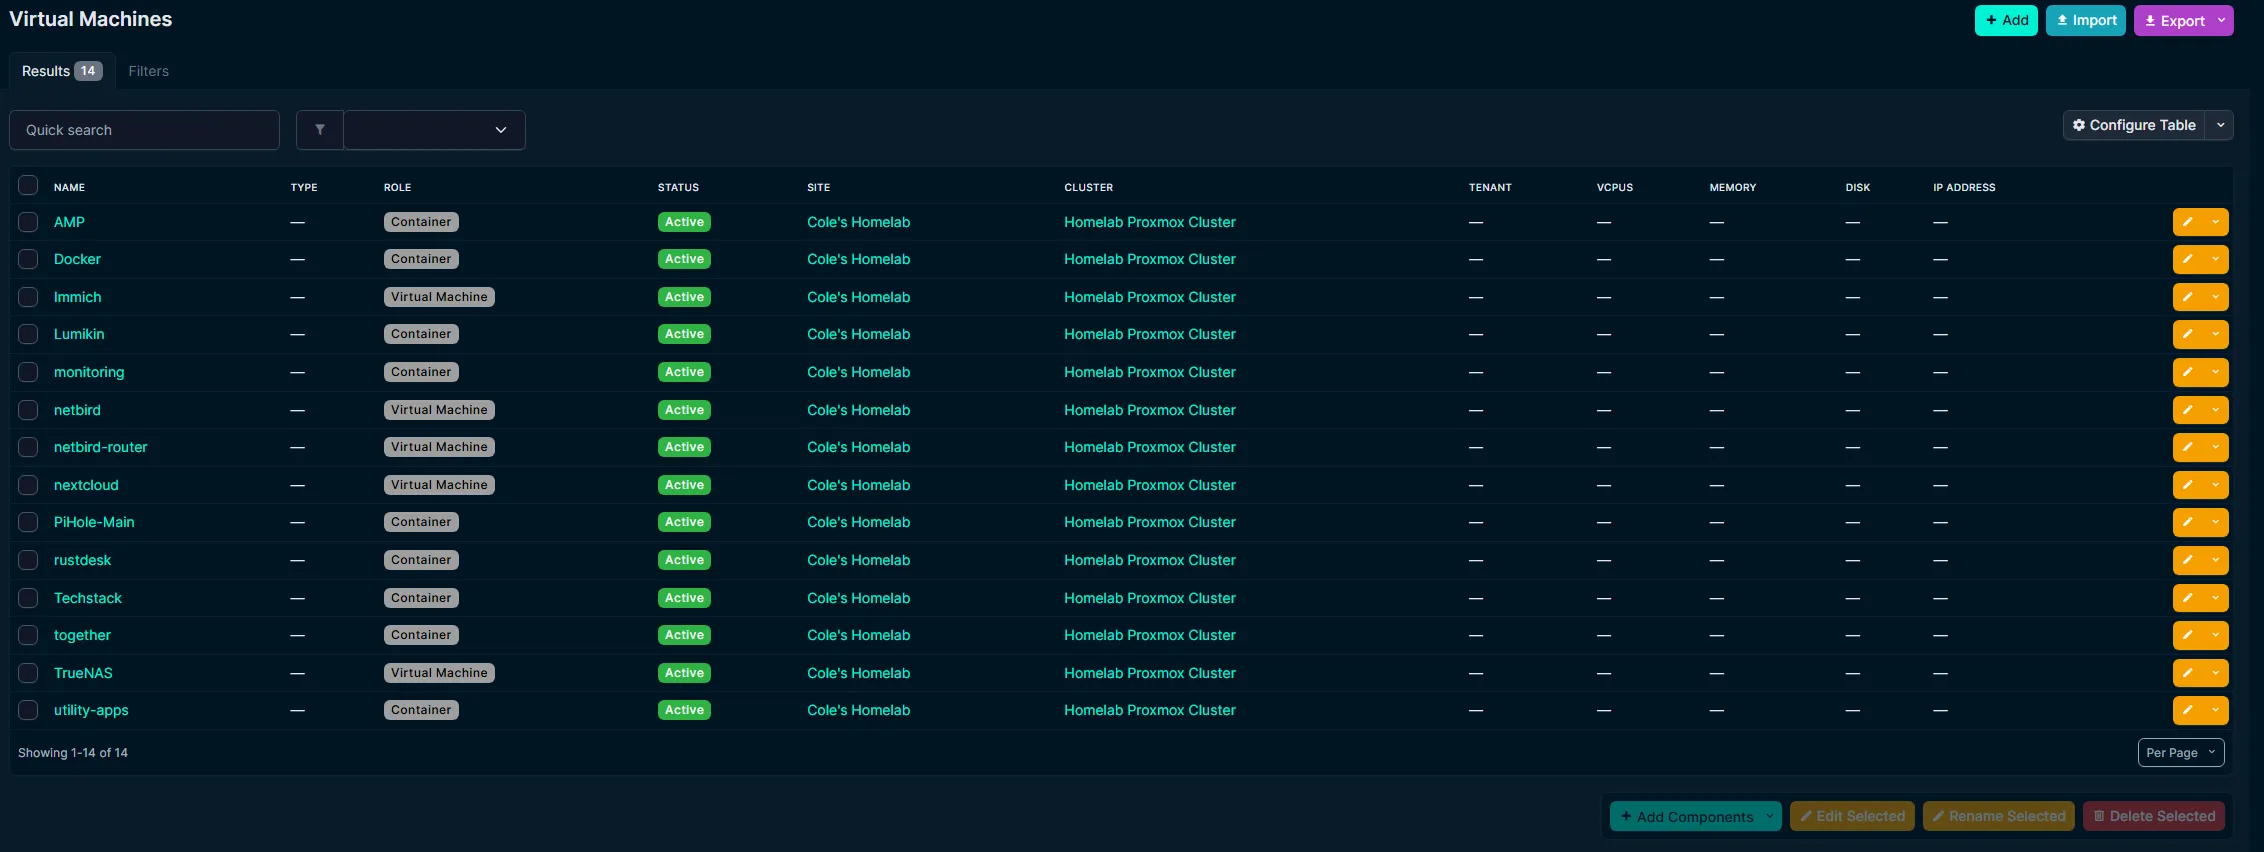Click the pencil edit icon for TrueNAS

2187,673
